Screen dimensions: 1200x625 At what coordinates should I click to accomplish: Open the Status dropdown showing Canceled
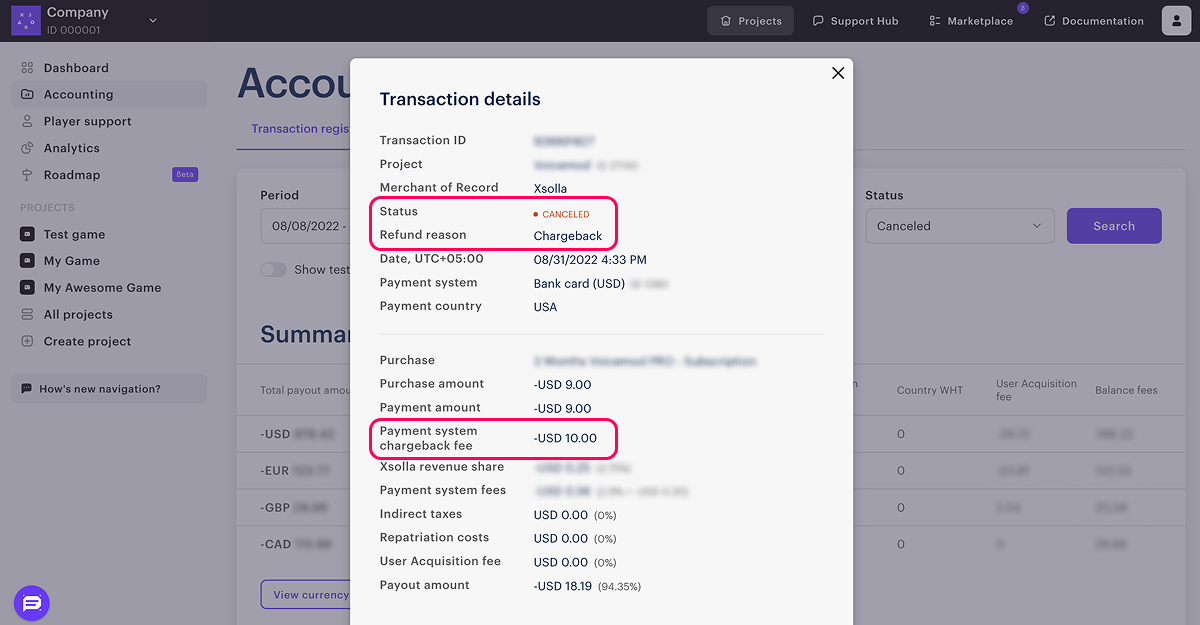(959, 226)
